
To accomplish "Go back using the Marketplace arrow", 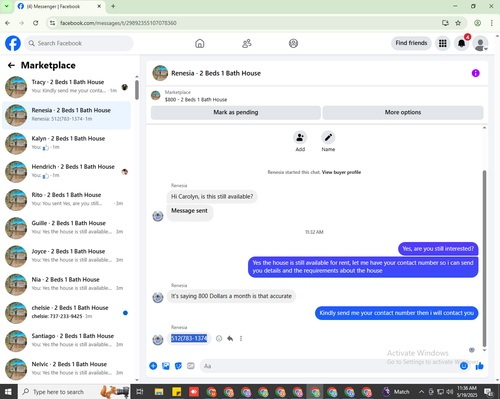I will [11, 65].
